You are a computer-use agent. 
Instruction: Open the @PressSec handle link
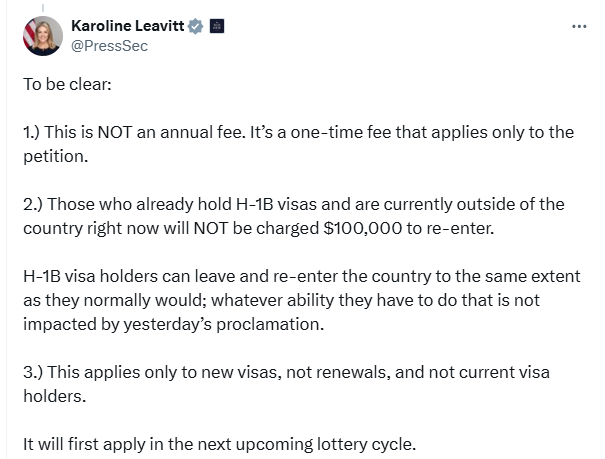[110, 46]
